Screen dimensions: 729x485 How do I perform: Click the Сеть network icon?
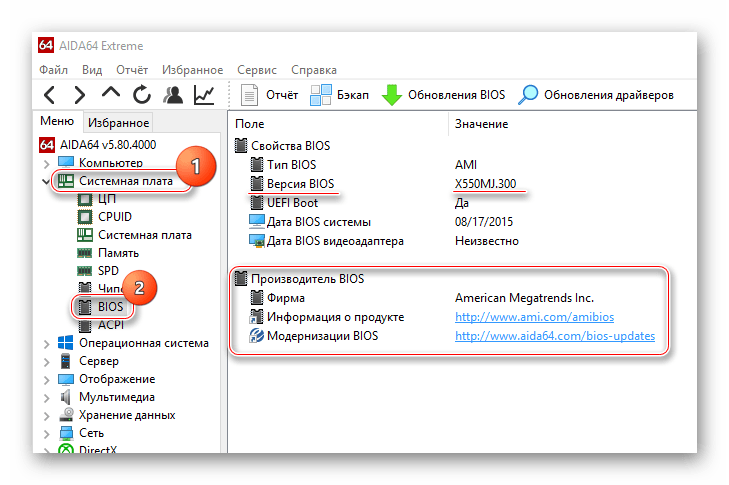point(66,433)
